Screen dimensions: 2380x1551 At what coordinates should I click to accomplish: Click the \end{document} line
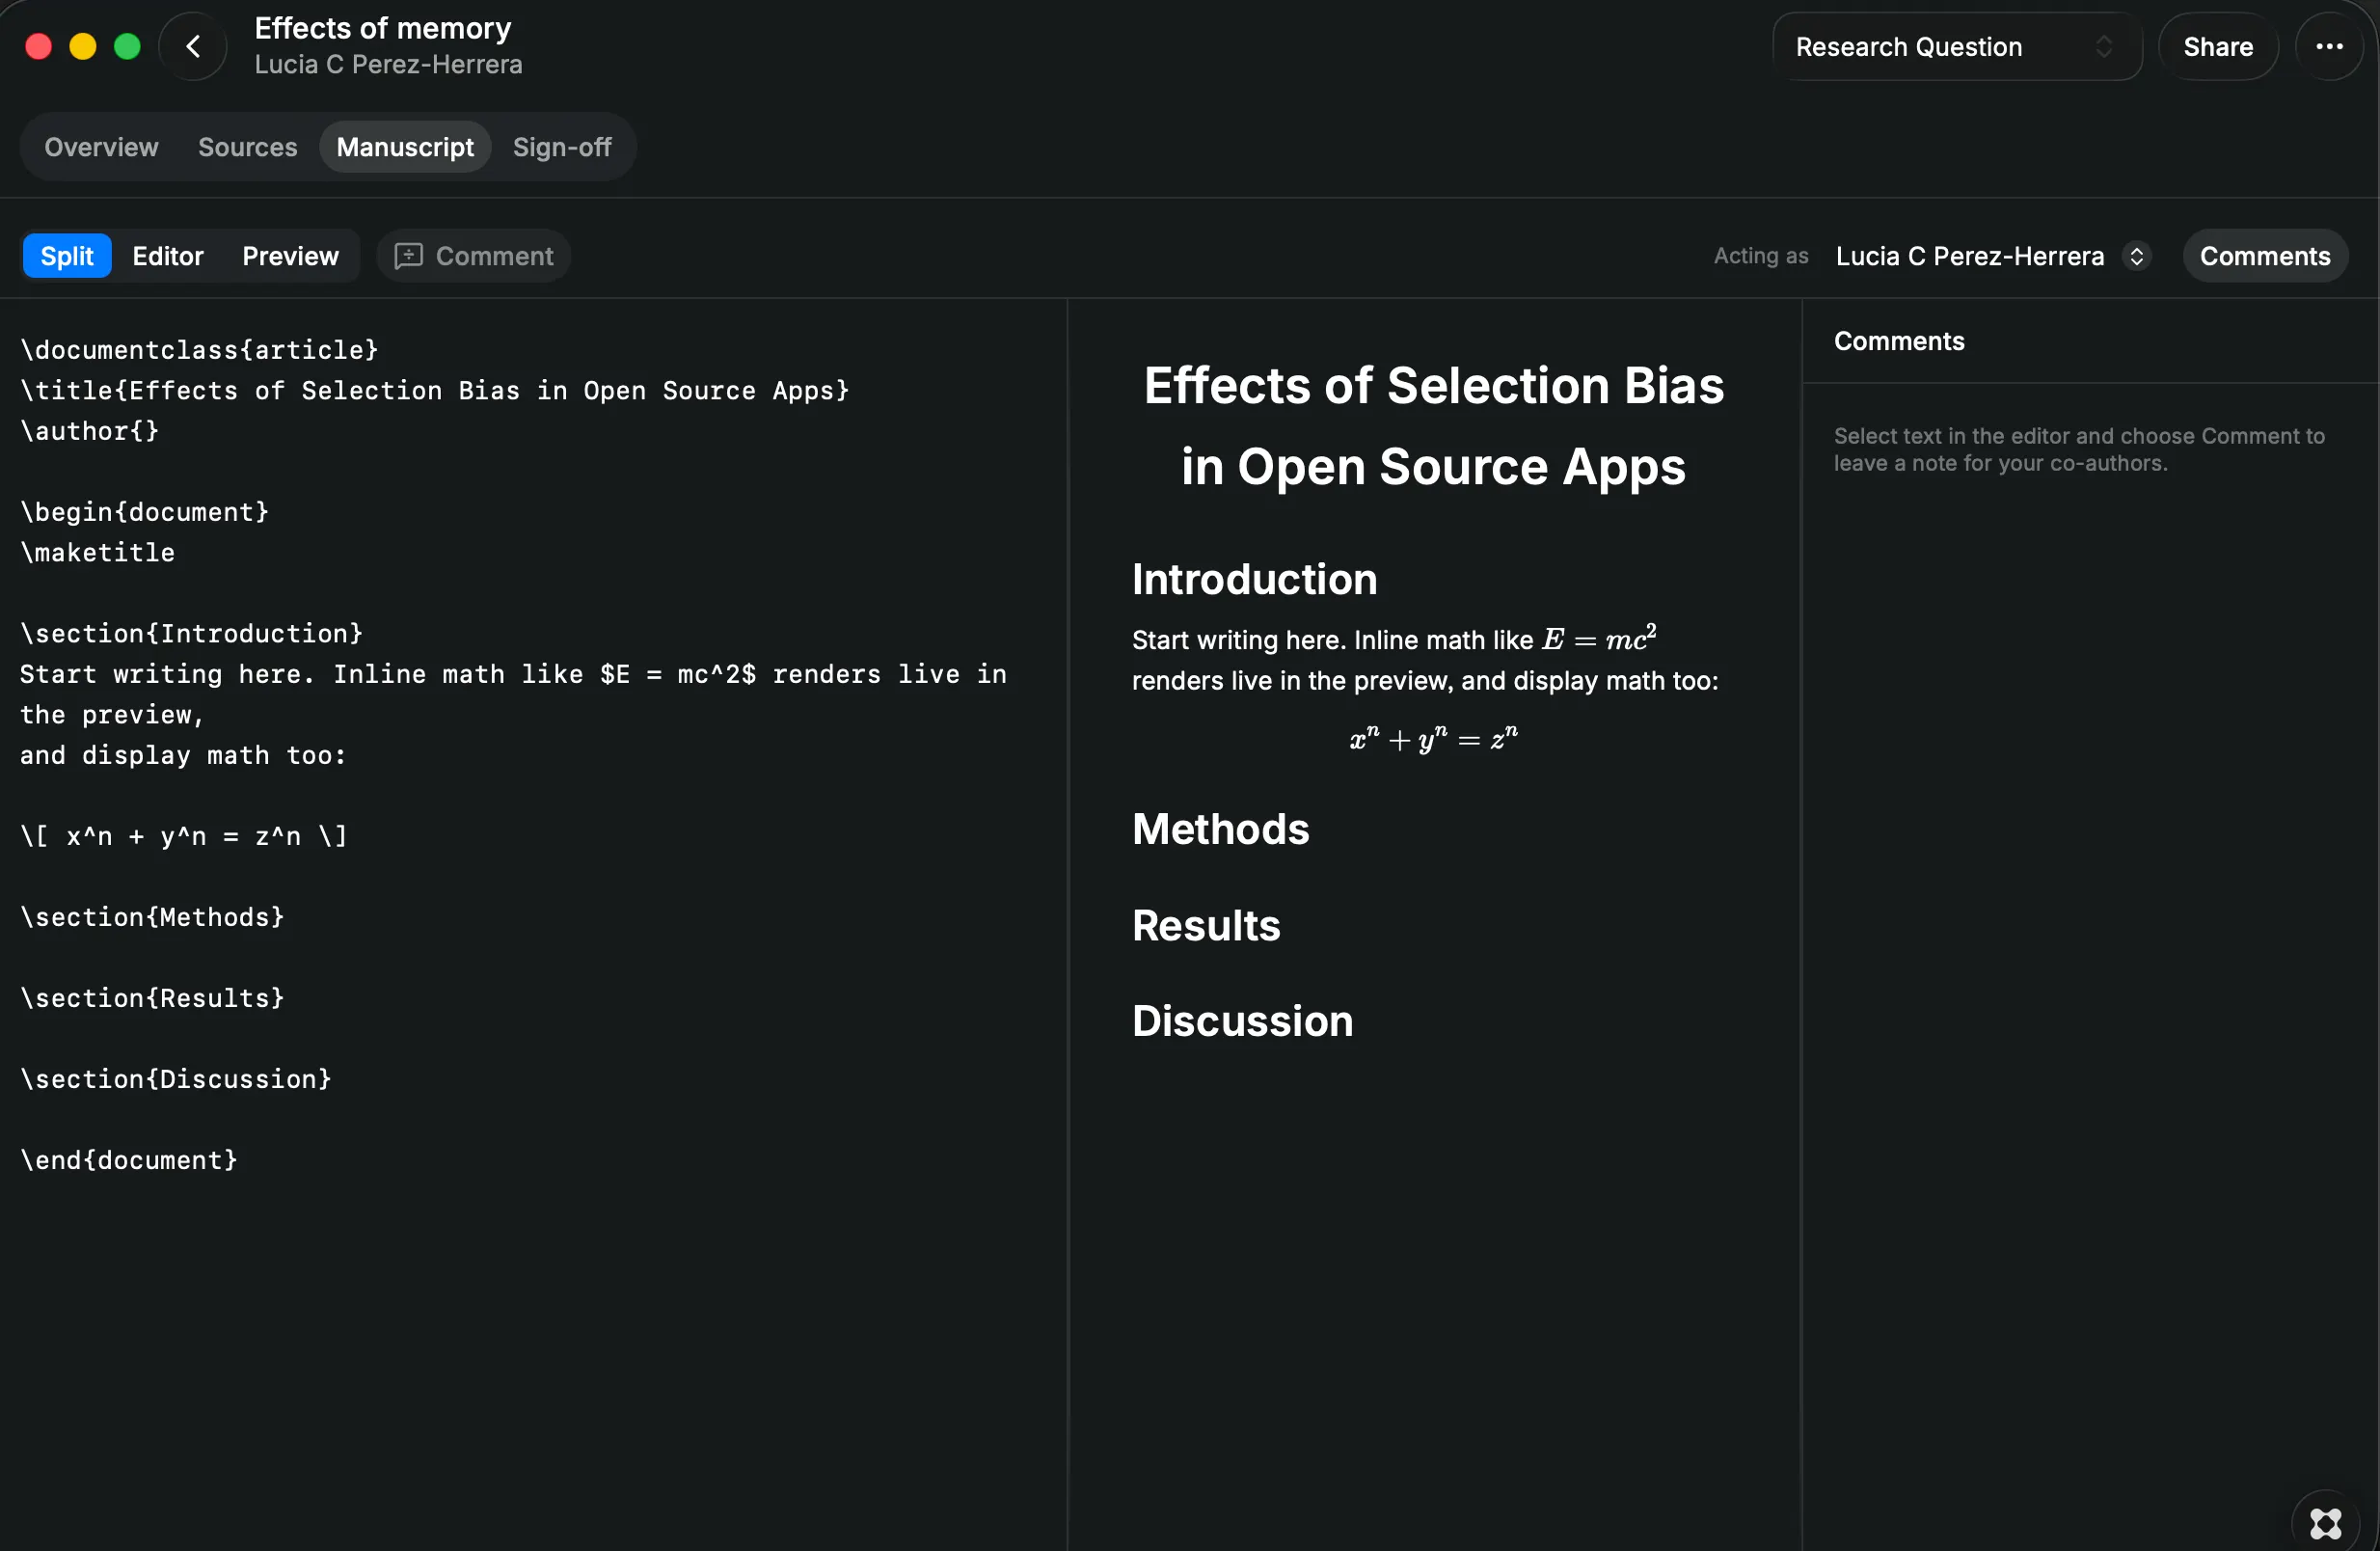coord(129,1160)
